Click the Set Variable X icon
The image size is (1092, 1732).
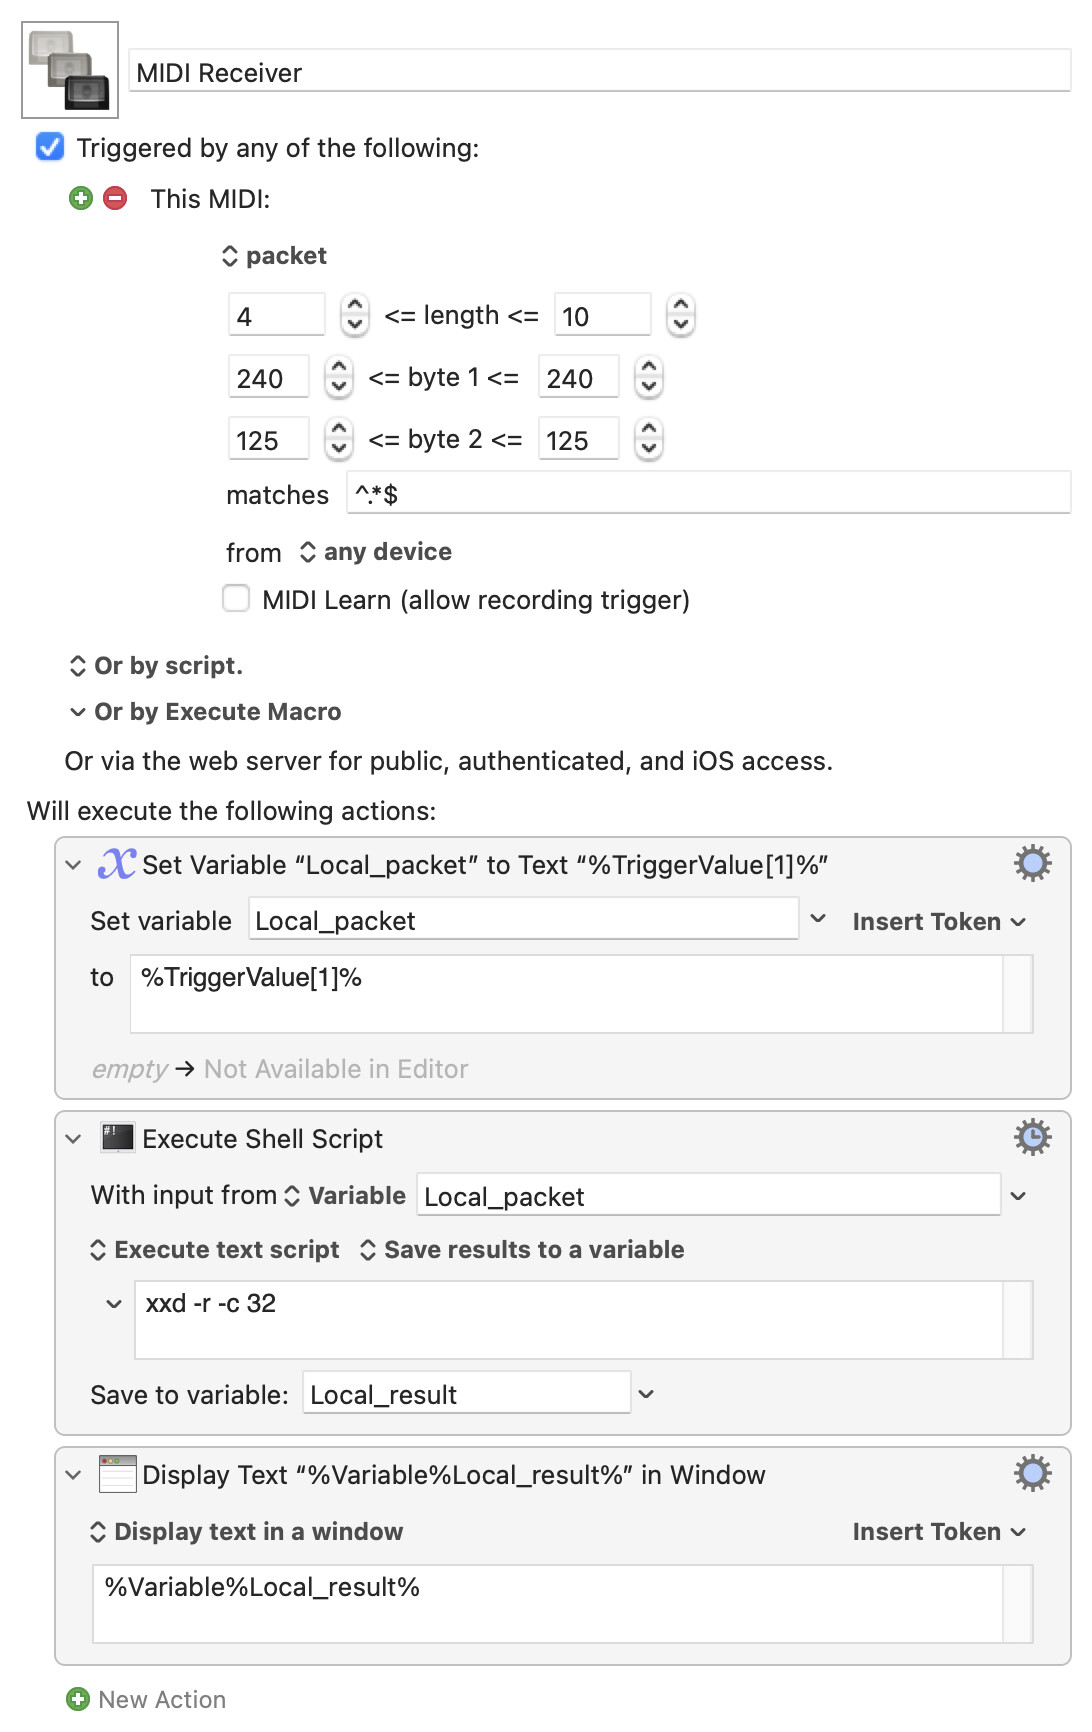coord(117,863)
